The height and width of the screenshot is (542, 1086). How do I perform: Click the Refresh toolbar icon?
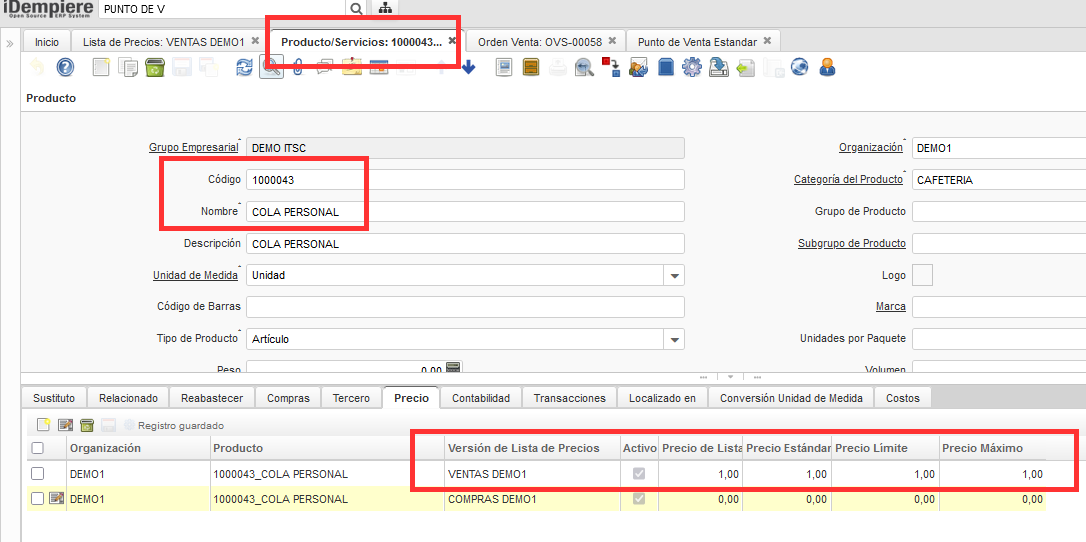[x=244, y=68]
